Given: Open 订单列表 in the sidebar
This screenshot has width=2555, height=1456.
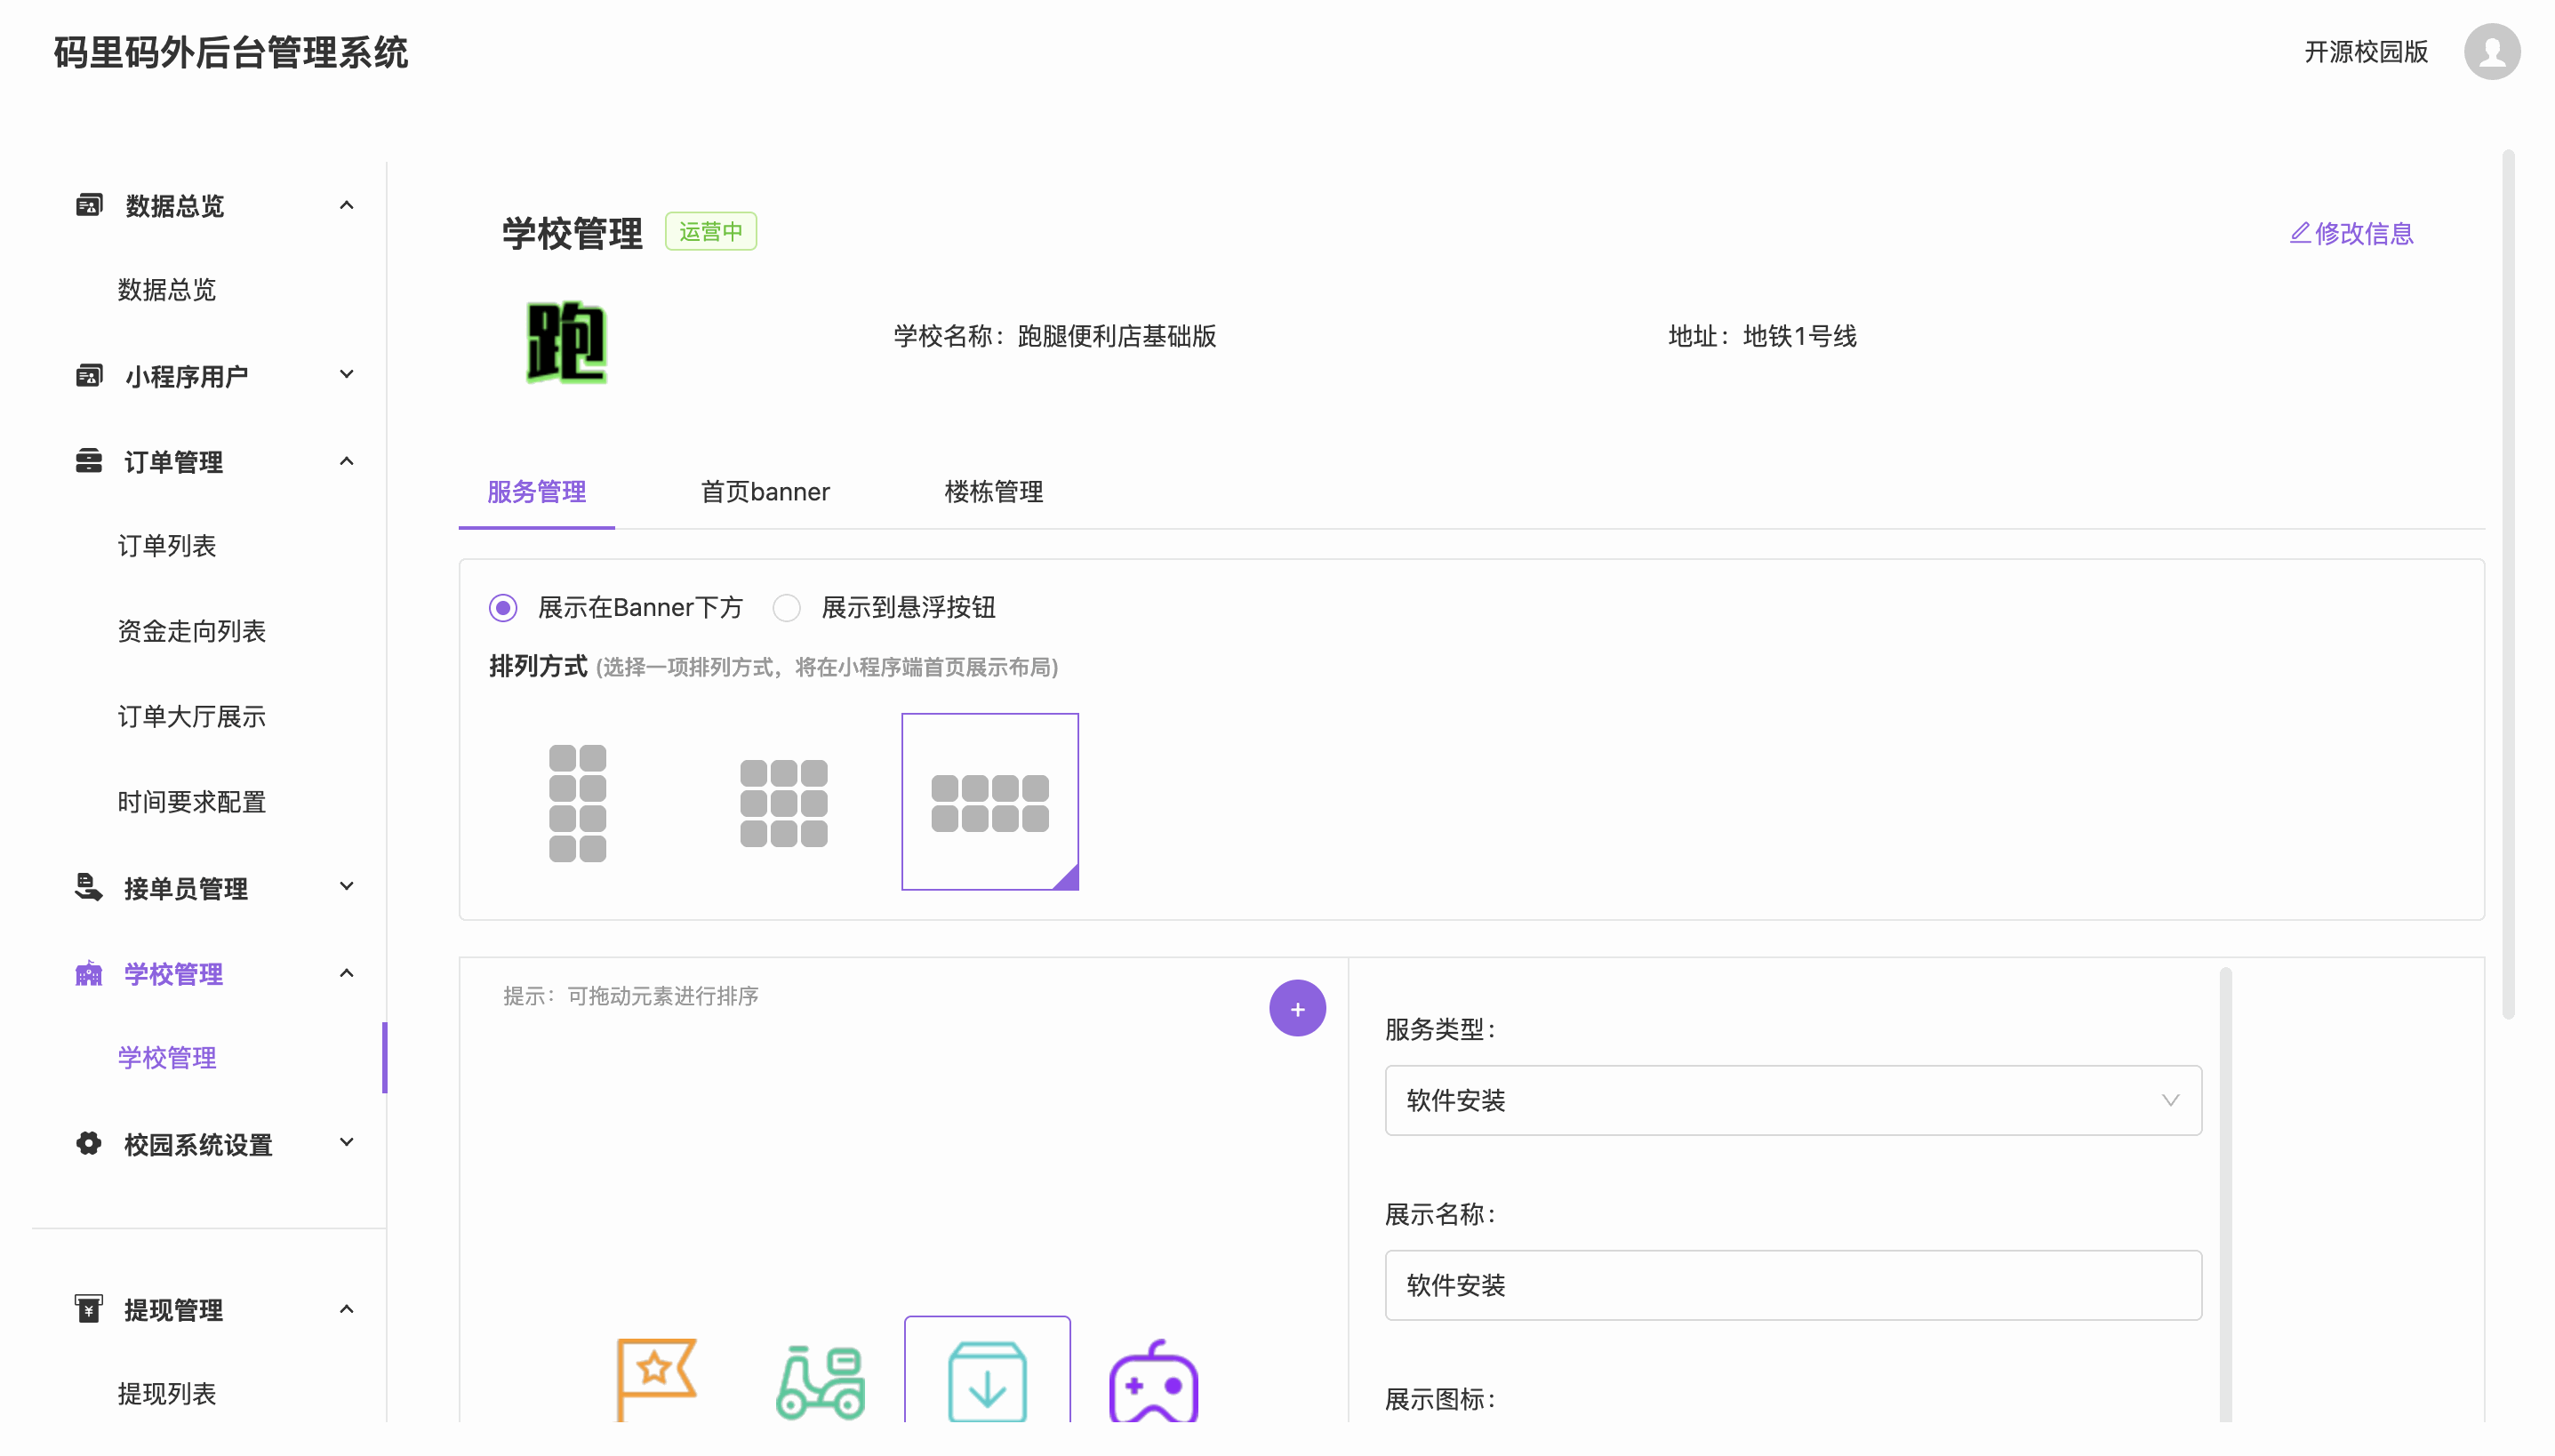Looking at the screenshot, I should pyautogui.click(x=166, y=546).
